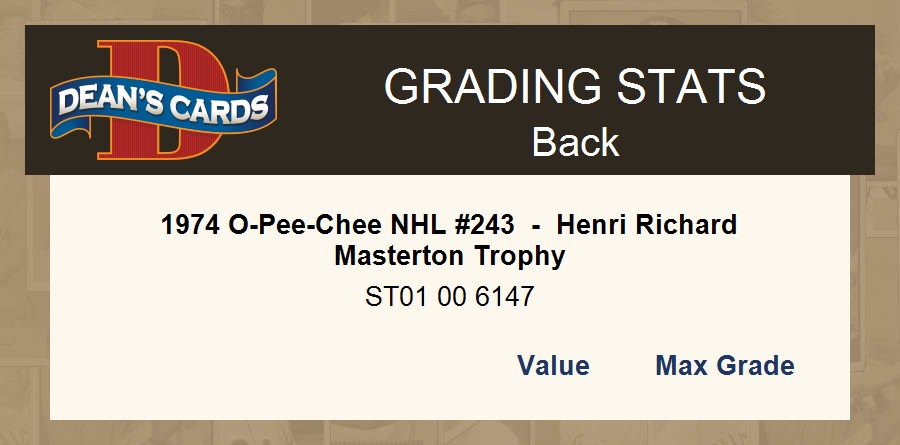The width and height of the screenshot is (900, 445).
Task: Click the word Grade in Max Grade
Action: [757, 366]
